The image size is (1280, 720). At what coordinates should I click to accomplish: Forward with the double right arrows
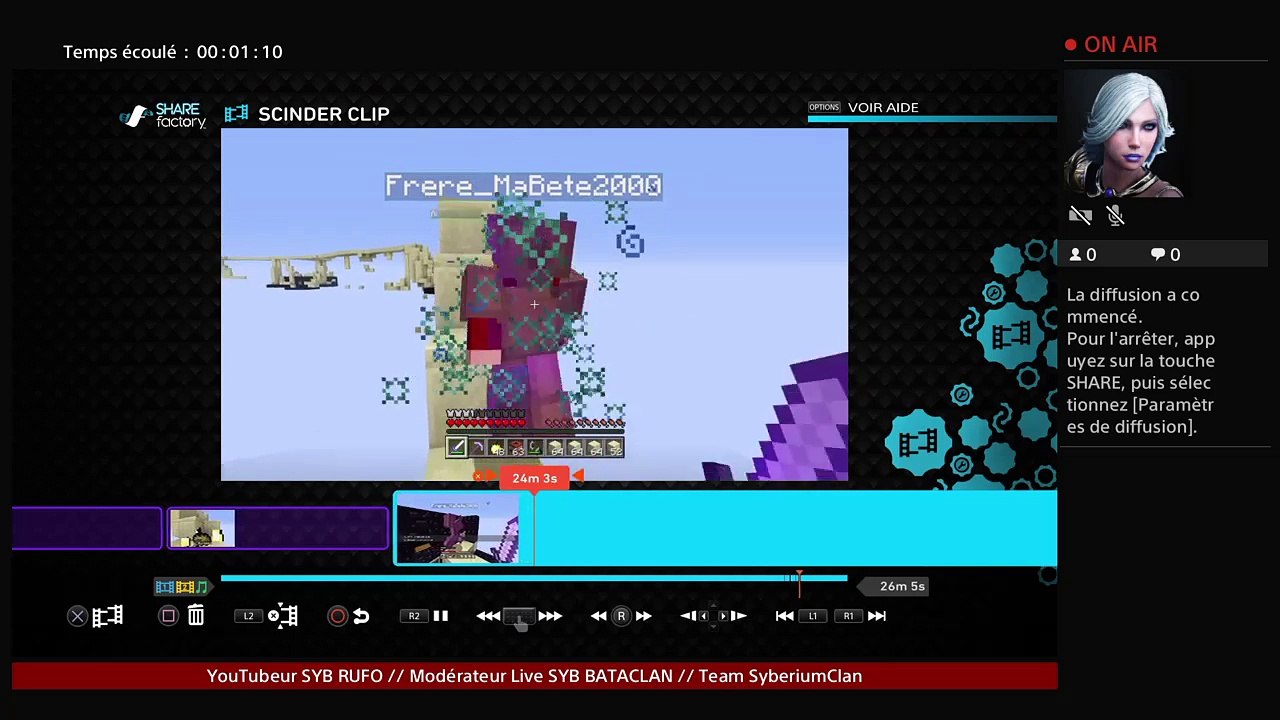click(644, 616)
